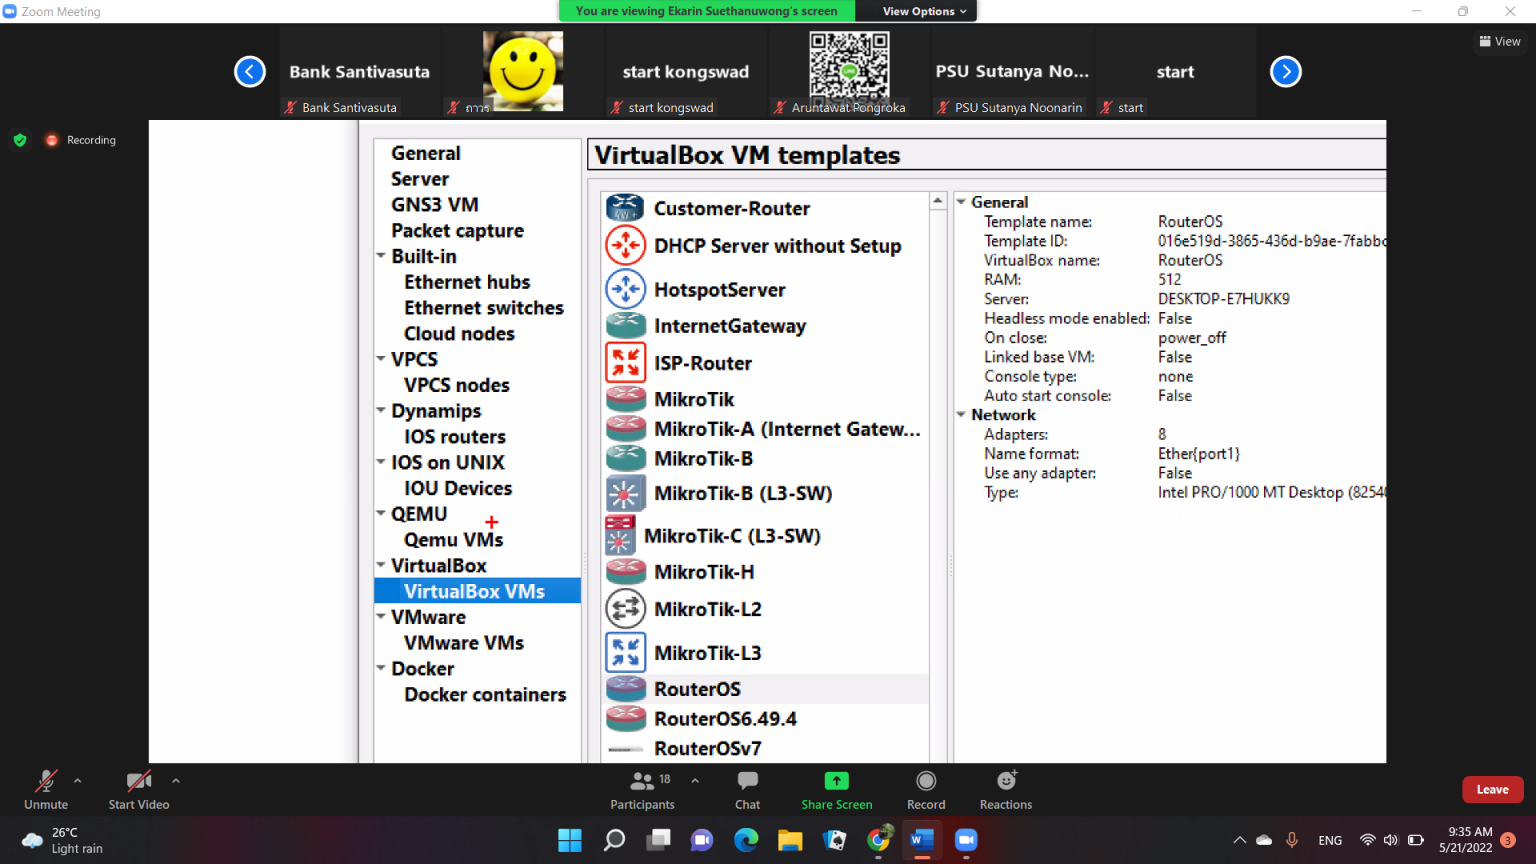Open the Zoom Chat panel
Image resolution: width=1536 pixels, height=864 pixels.
click(x=747, y=781)
